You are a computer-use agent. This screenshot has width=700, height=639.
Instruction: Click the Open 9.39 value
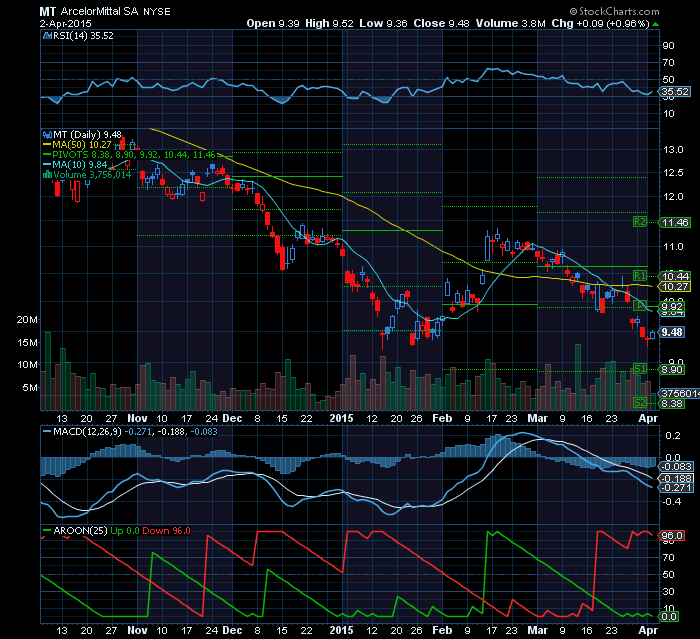point(273,23)
